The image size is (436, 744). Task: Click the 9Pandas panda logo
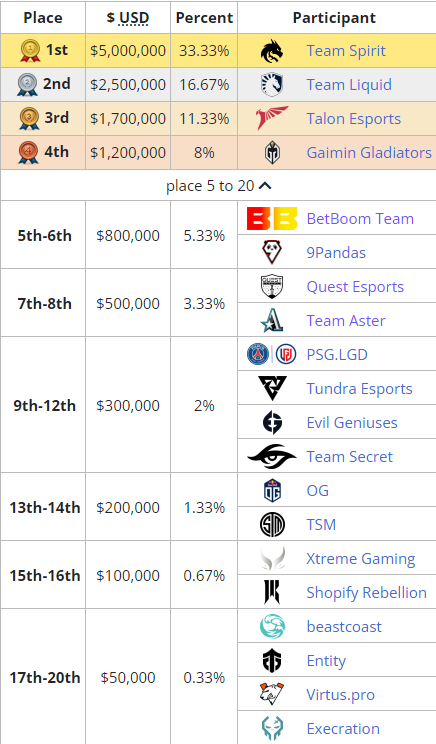tap(272, 252)
